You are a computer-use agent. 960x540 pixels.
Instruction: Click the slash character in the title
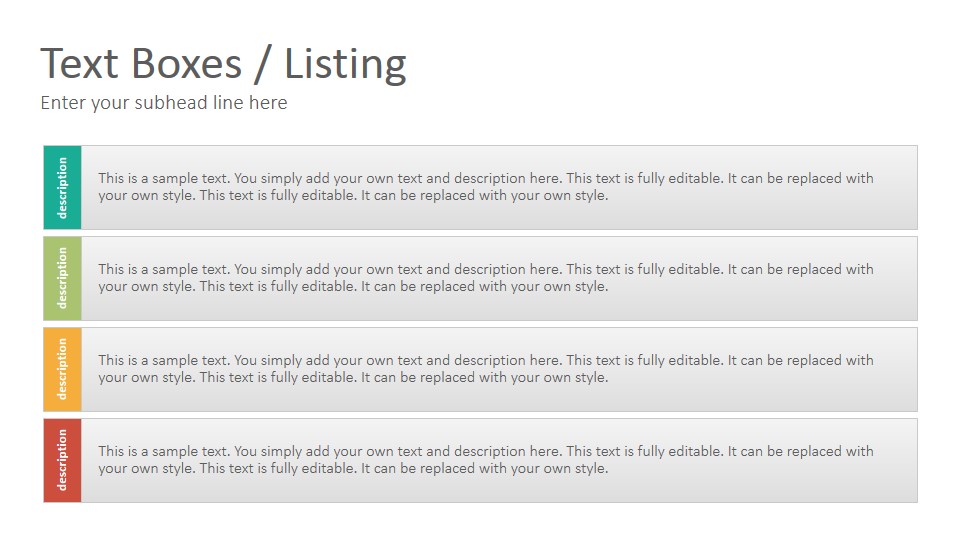(262, 65)
